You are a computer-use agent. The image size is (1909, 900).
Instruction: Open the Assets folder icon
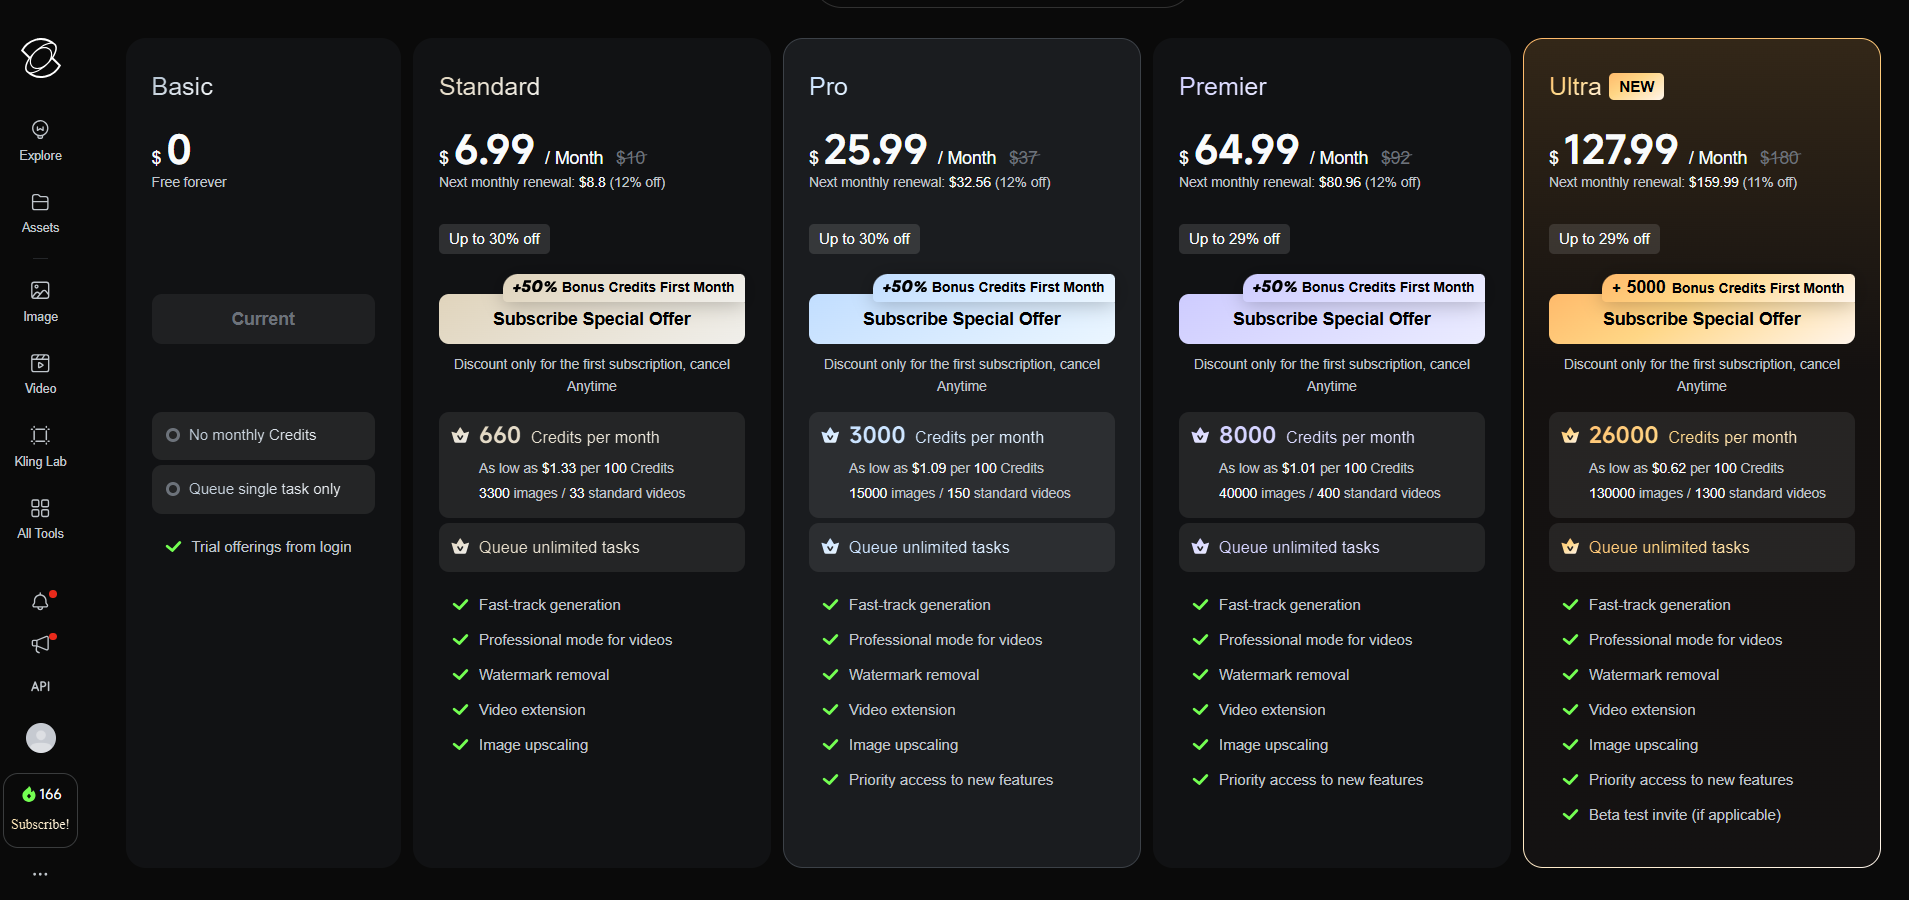(x=40, y=203)
